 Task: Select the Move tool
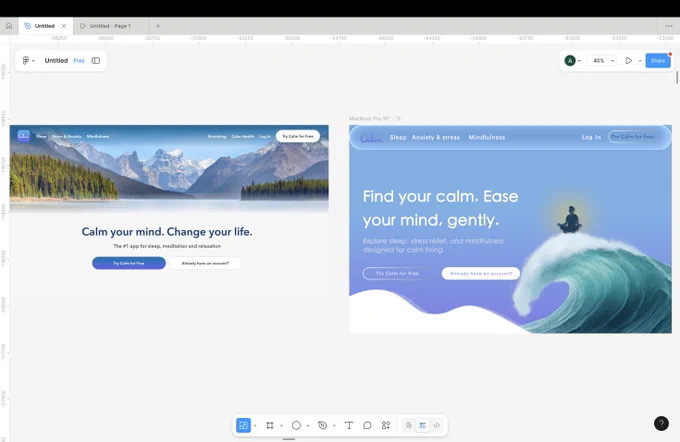(243, 425)
